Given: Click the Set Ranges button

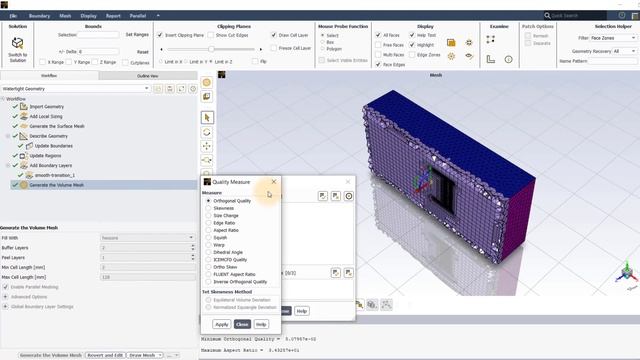Looking at the screenshot, I should tap(137, 35).
